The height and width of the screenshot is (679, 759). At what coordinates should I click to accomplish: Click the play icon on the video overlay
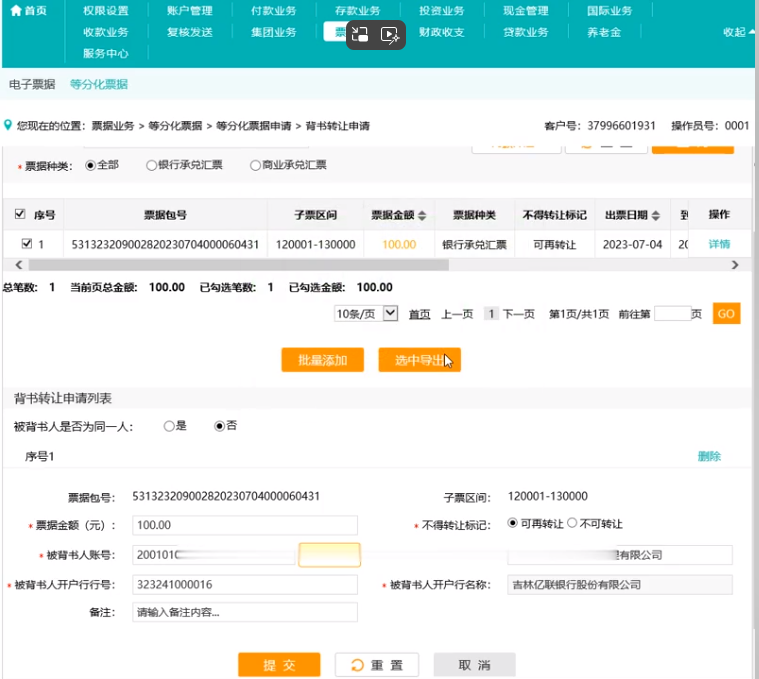[391, 33]
